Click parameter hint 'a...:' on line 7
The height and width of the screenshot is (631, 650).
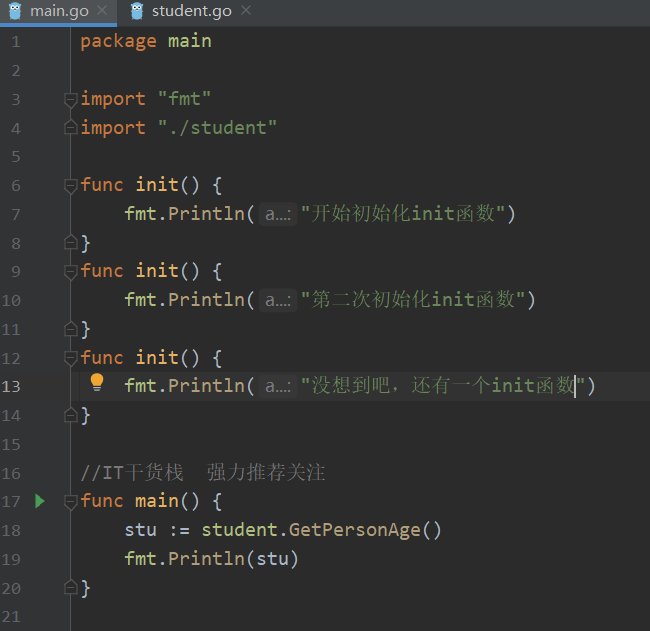[278, 214]
